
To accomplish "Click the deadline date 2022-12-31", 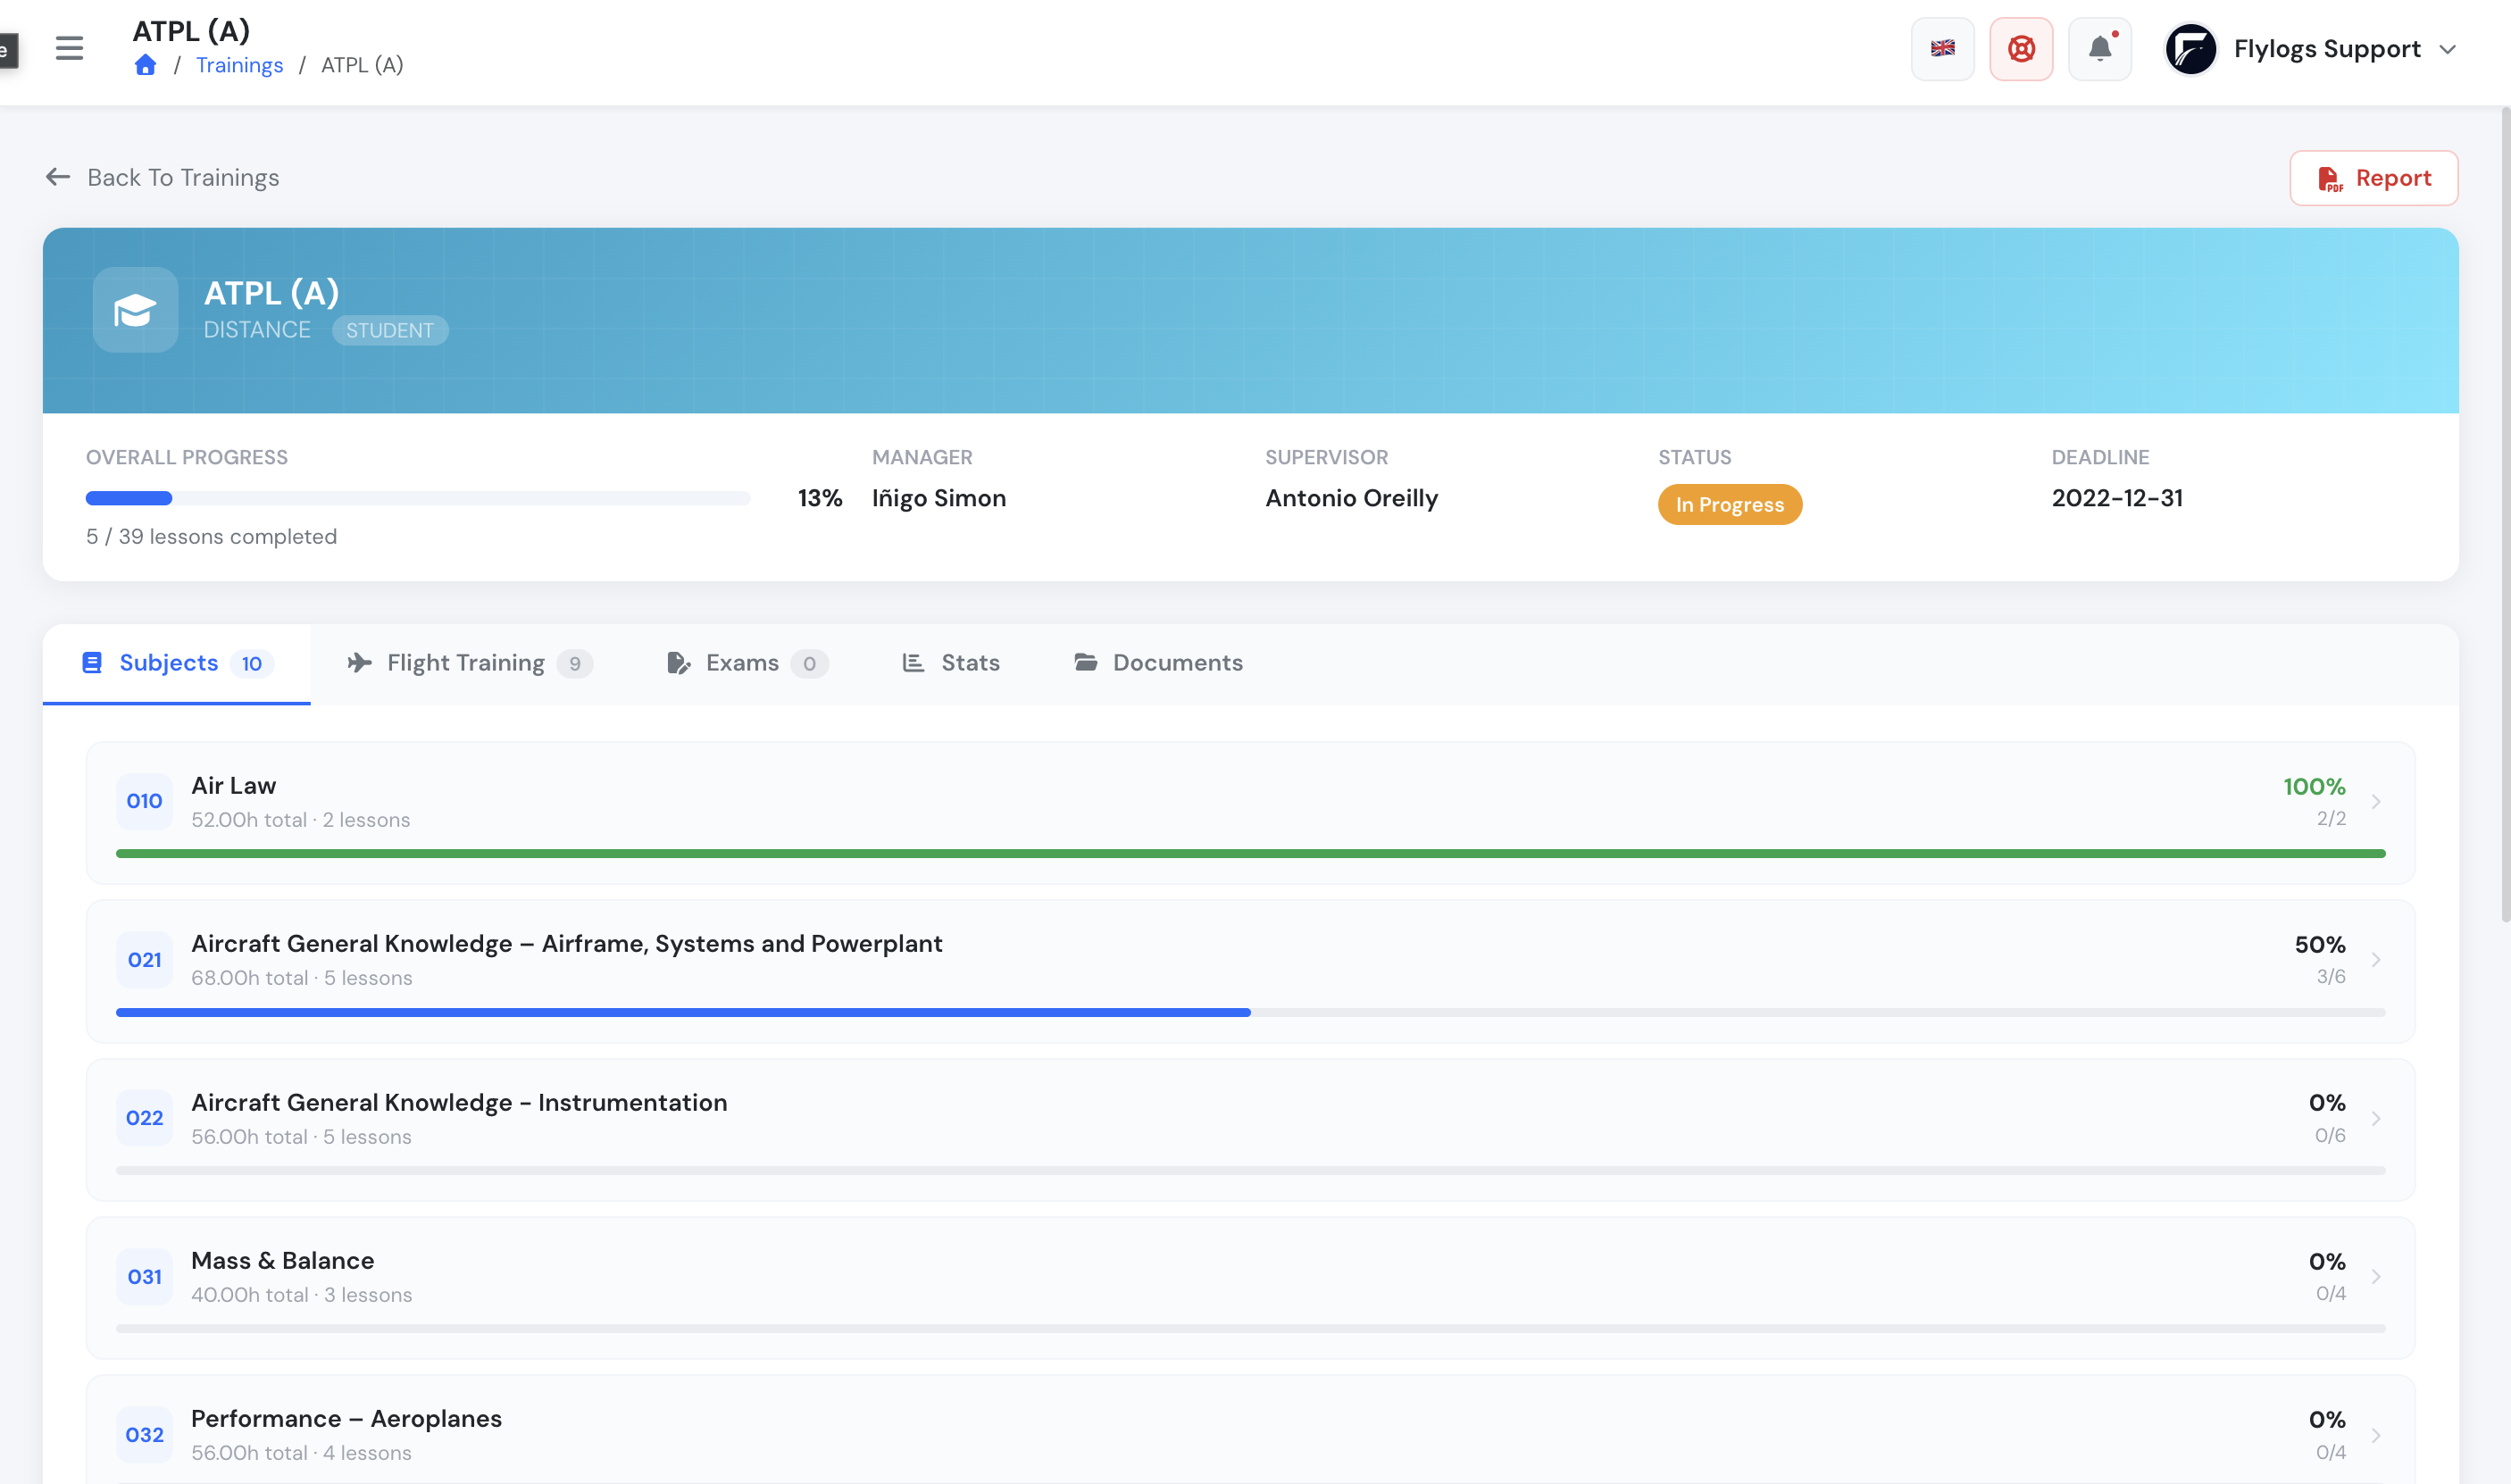I will click(2117, 498).
